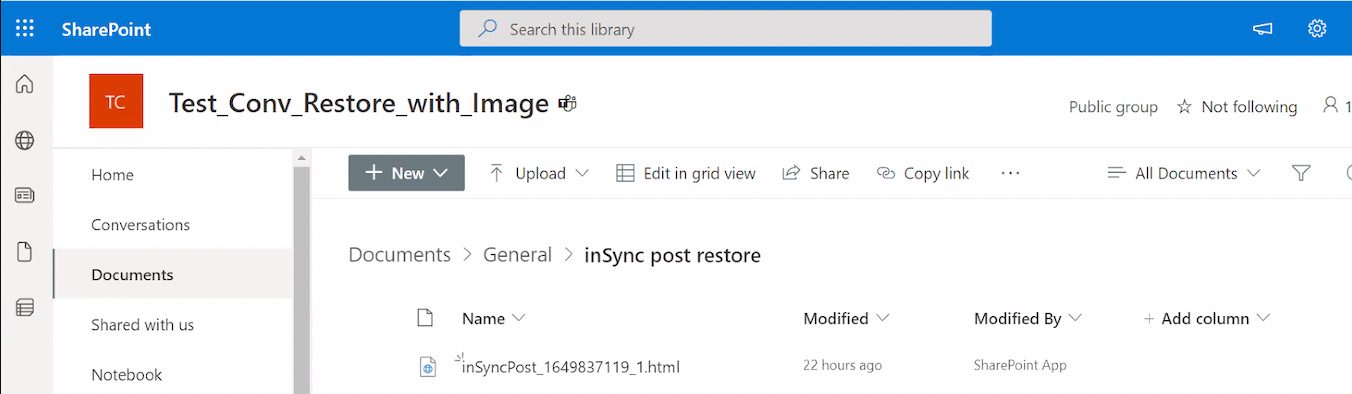The width and height of the screenshot is (1352, 394).
Task: Select Shared with us in navigation
Action: [143, 325]
